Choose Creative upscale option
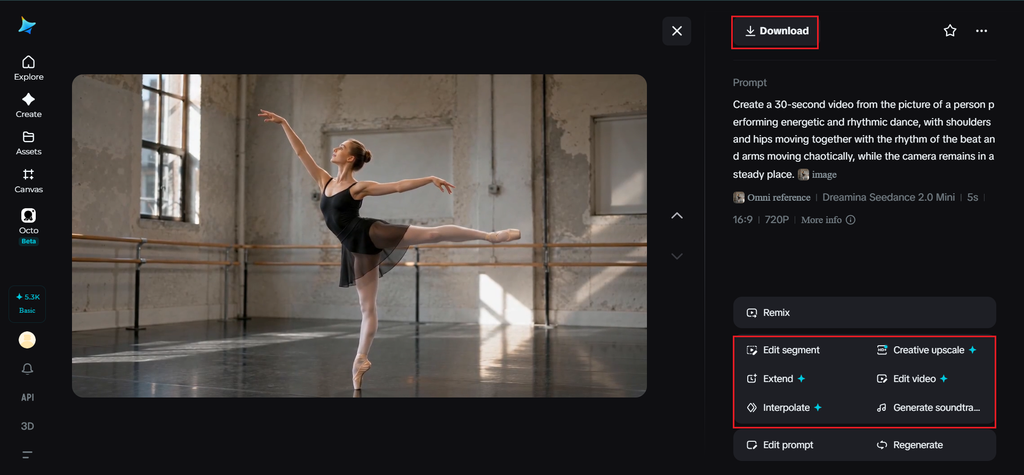Image resolution: width=1024 pixels, height=475 pixels. [x=926, y=350]
